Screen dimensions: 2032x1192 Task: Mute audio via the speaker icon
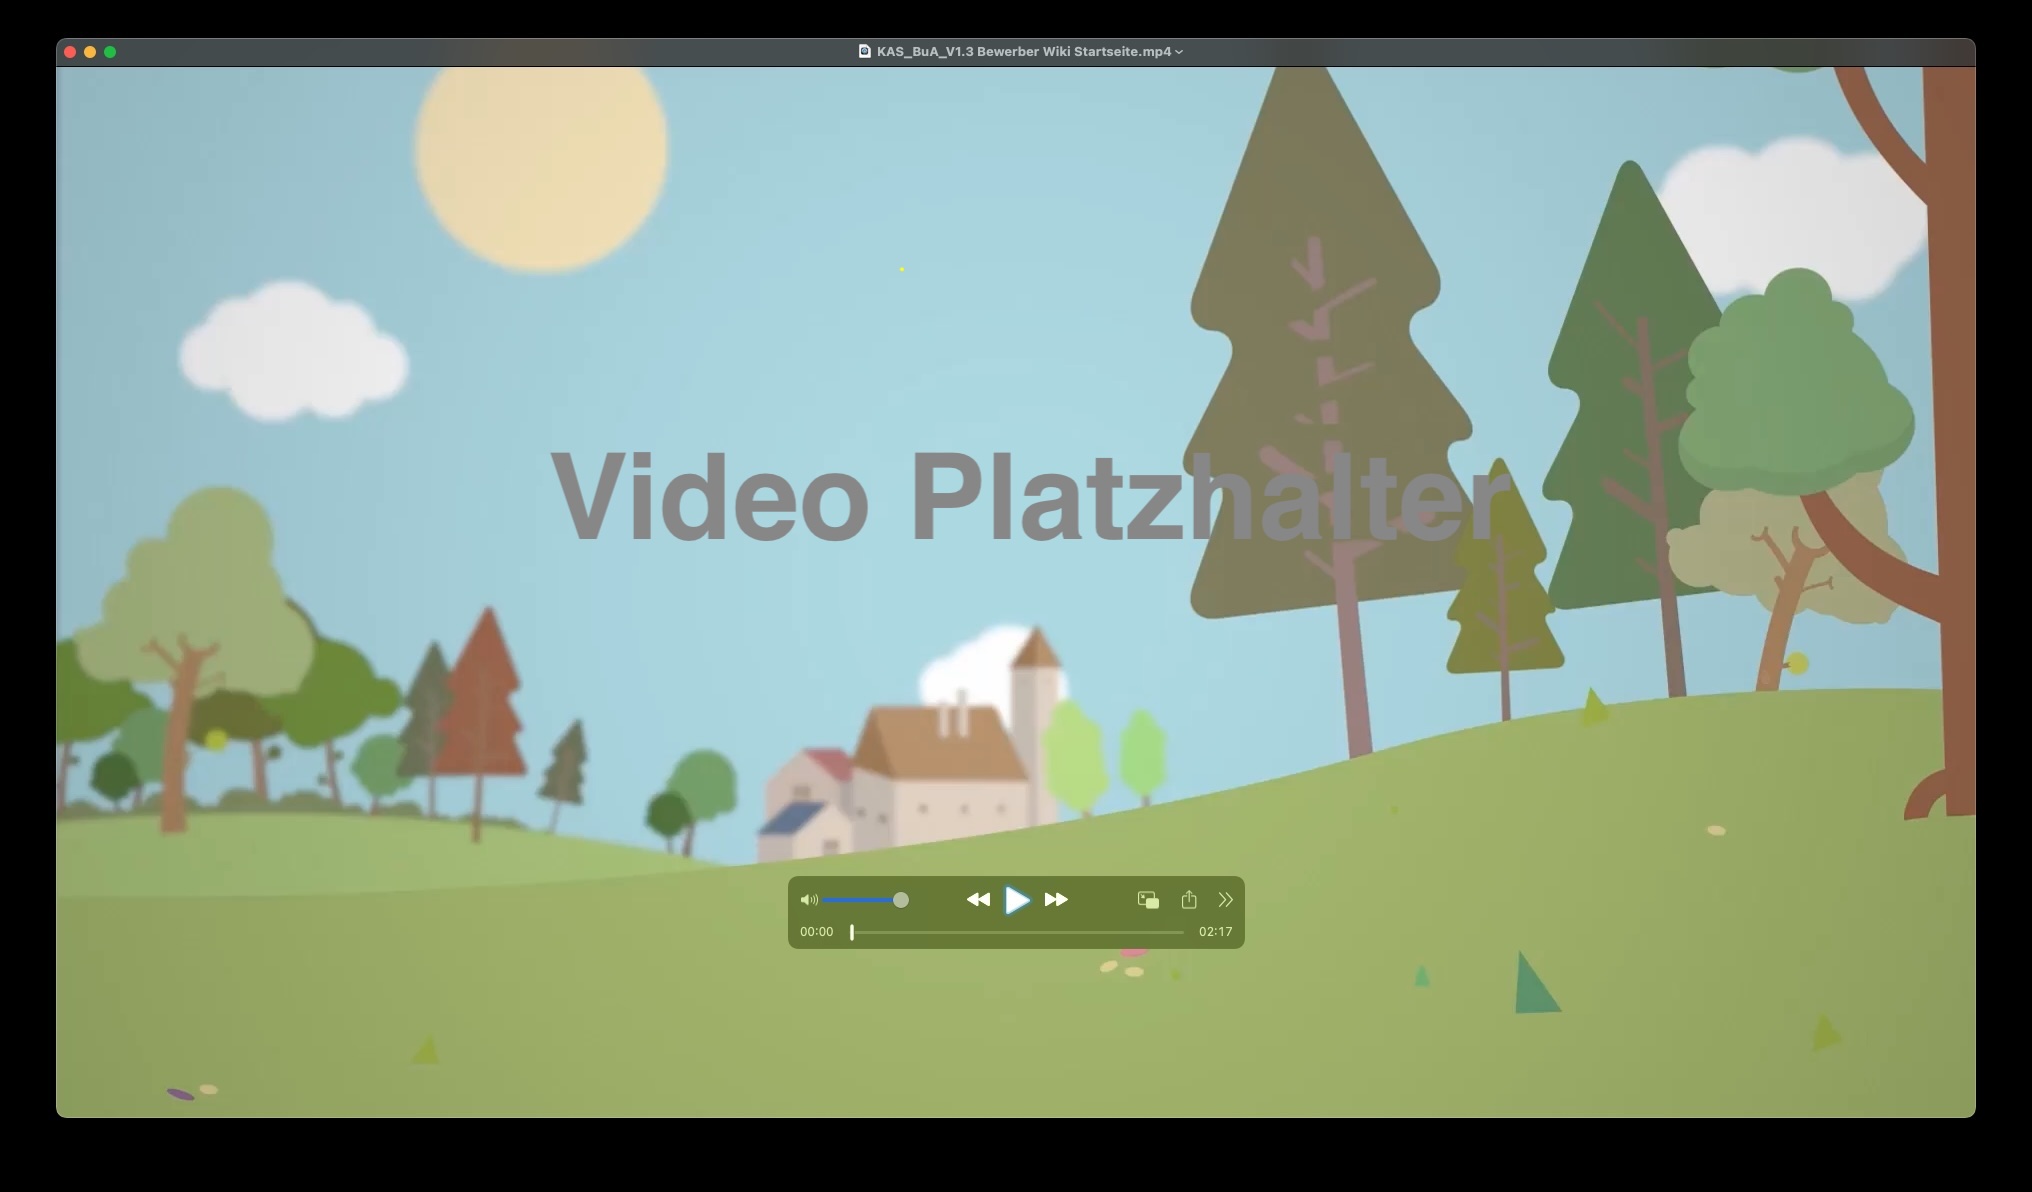pos(809,900)
